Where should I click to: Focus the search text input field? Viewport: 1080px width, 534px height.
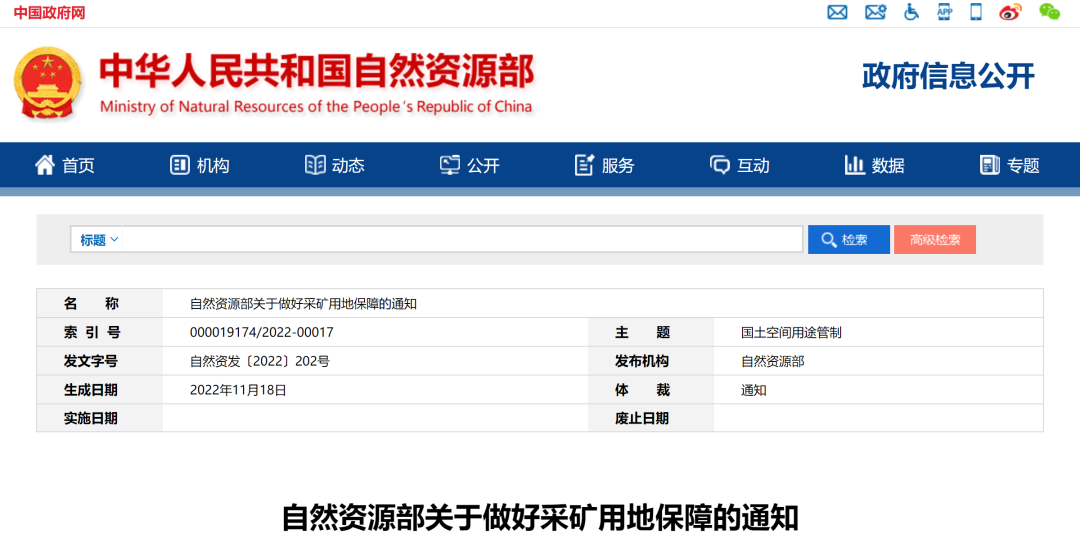click(x=460, y=240)
